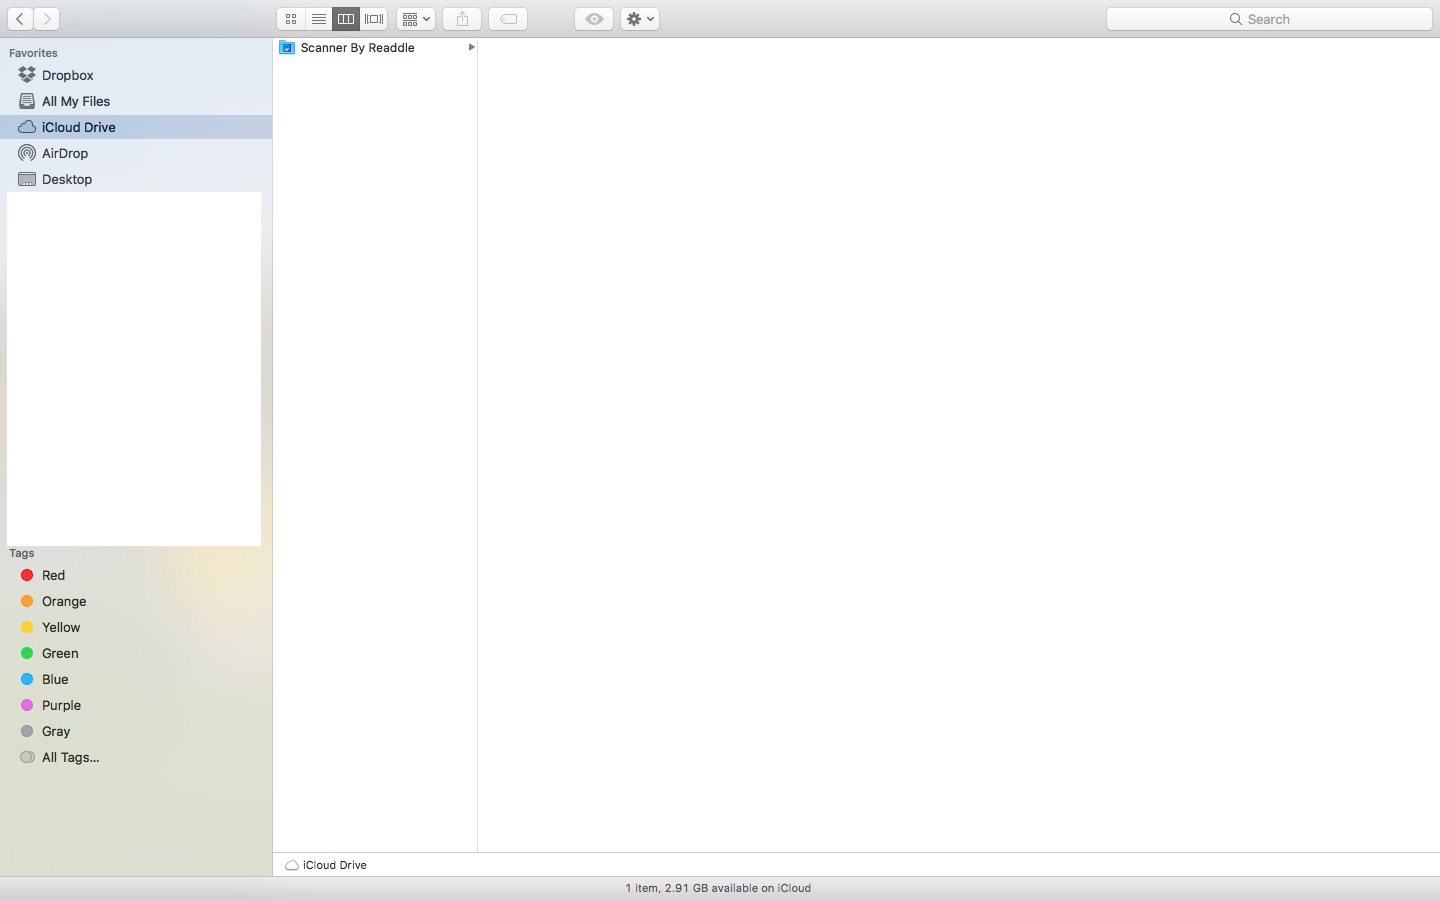Image resolution: width=1440 pixels, height=900 pixels.
Task: Click the Share toolbar button
Action: pos(462,19)
